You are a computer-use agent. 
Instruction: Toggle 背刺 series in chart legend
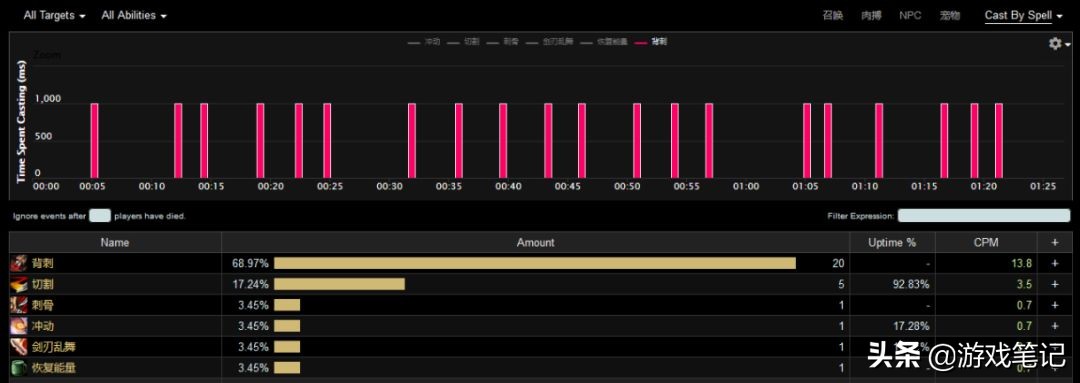tap(651, 42)
